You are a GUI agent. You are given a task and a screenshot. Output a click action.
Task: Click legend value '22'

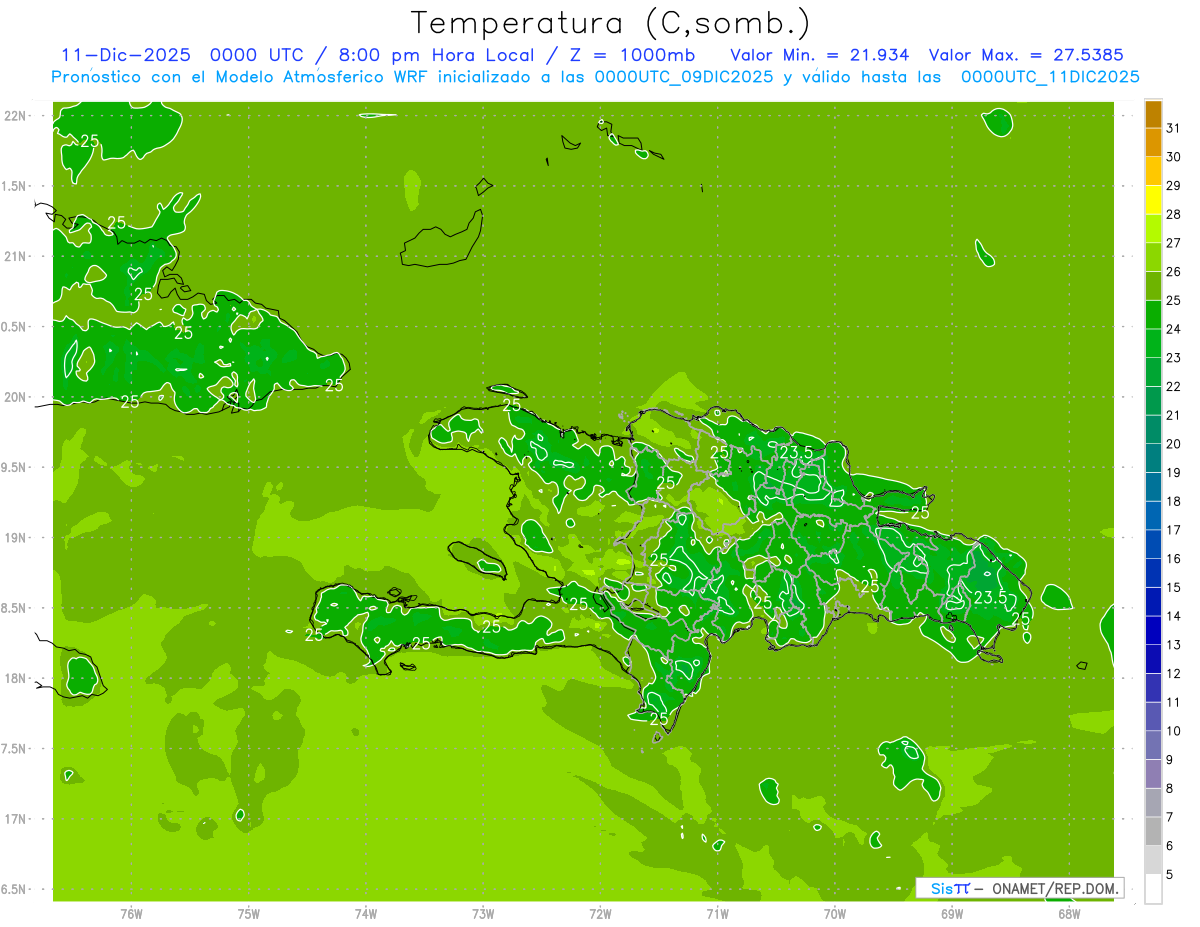click(x=1174, y=386)
